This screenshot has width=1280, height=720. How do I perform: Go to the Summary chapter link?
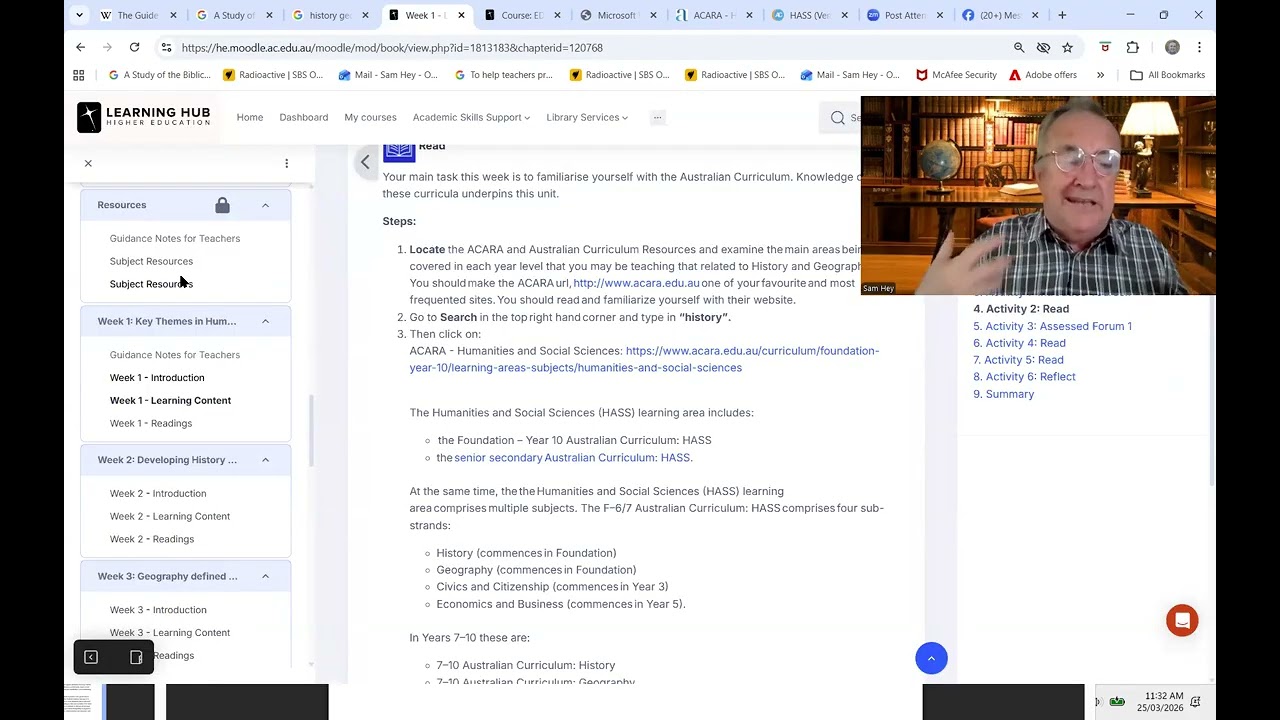(x=1009, y=394)
